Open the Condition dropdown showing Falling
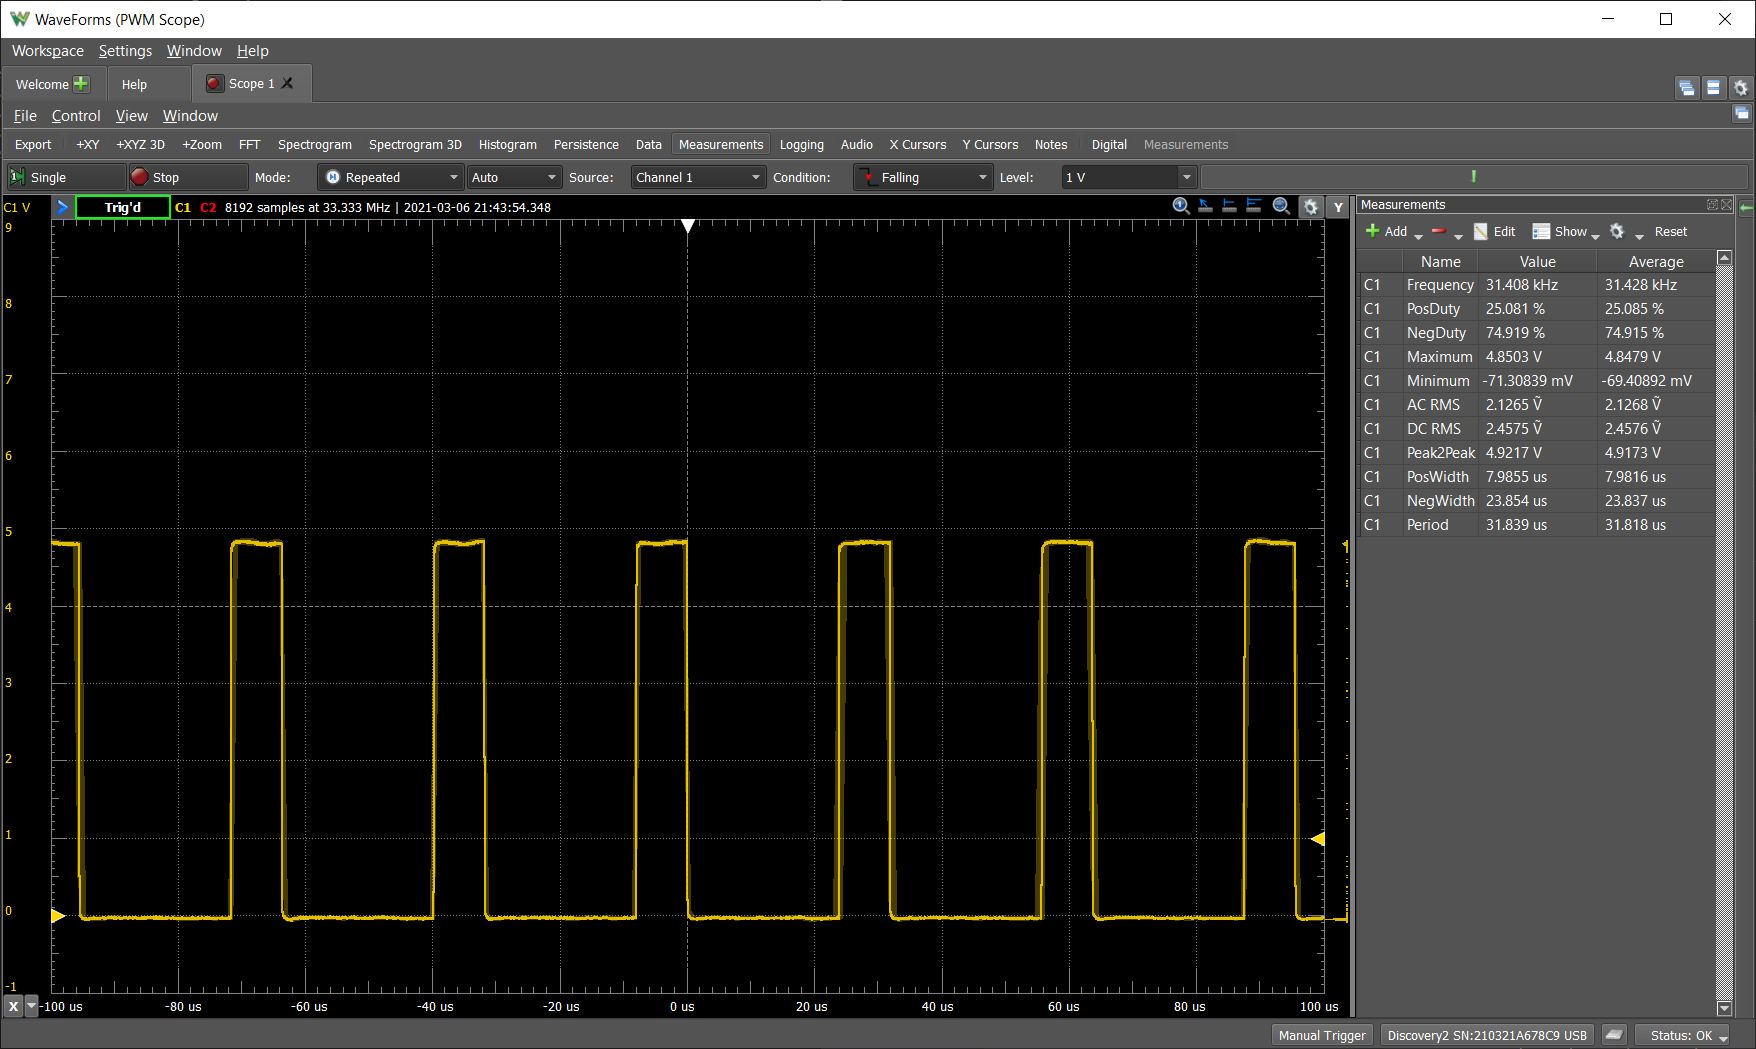The image size is (1756, 1049). (x=923, y=177)
